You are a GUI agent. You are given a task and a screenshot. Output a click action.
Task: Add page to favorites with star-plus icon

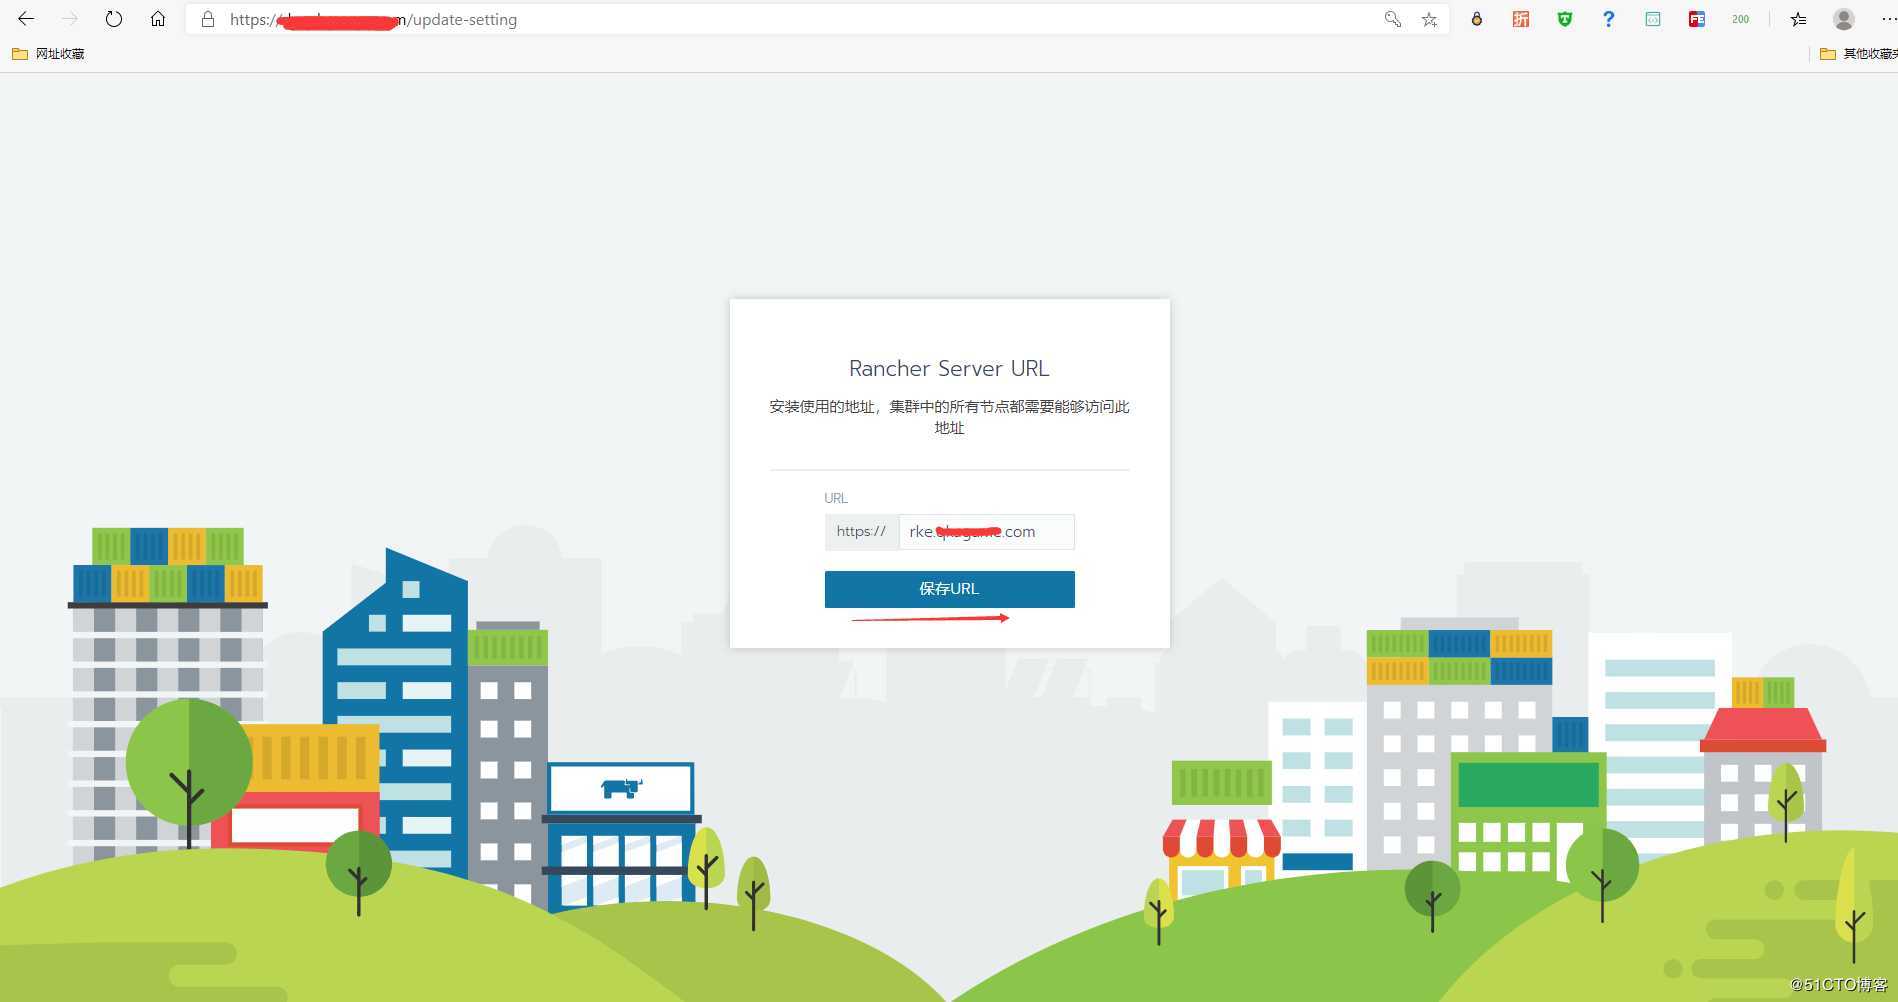(1430, 19)
